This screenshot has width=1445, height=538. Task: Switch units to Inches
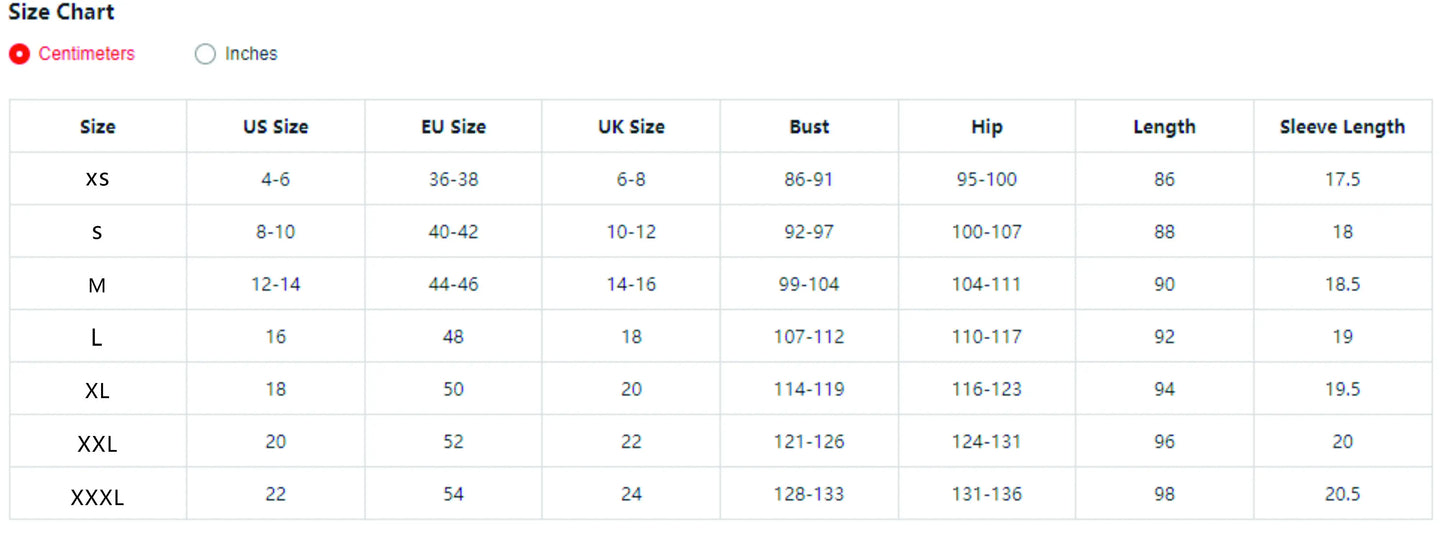[x=205, y=54]
